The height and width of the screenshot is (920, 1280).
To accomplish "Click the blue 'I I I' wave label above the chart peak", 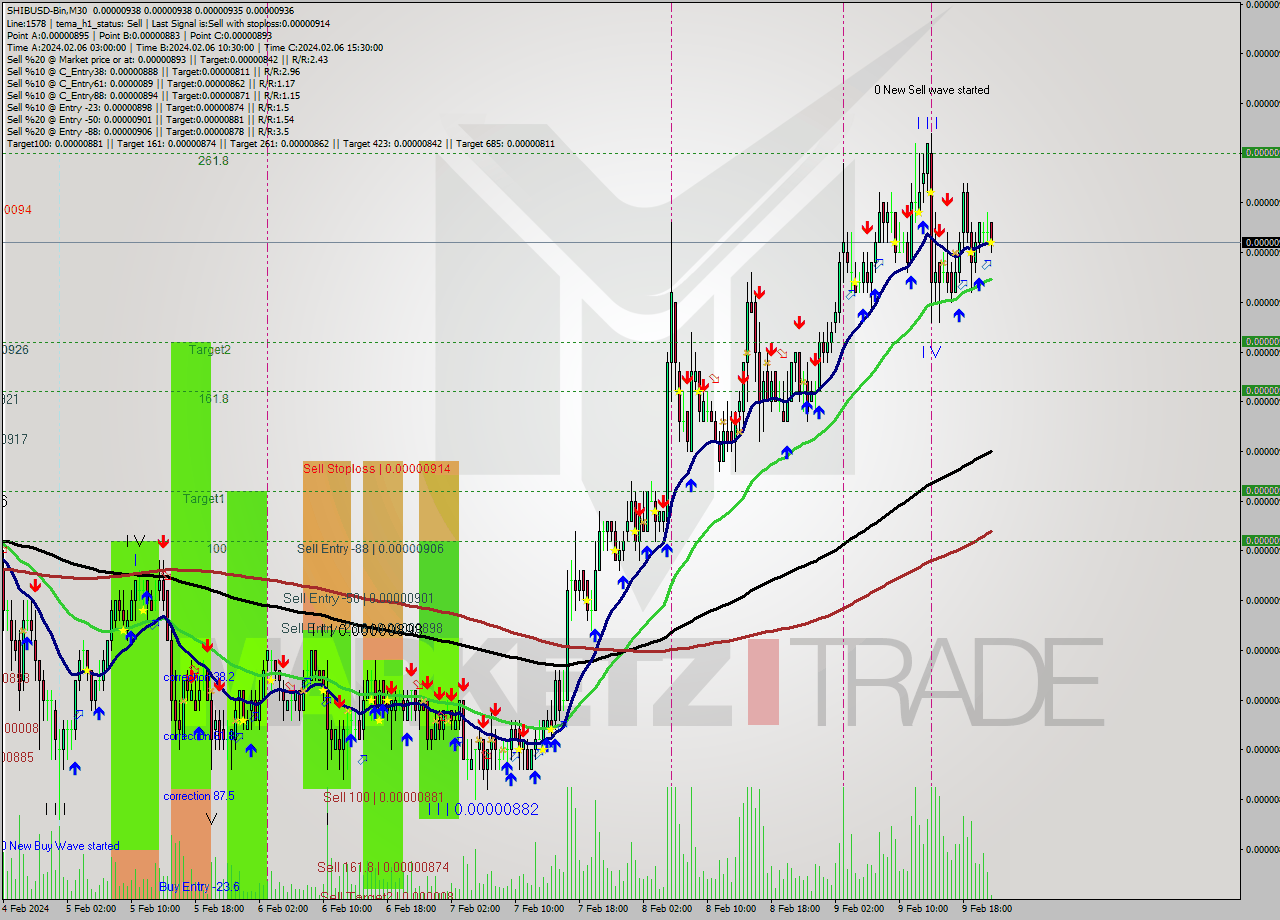I will [x=928, y=123].
